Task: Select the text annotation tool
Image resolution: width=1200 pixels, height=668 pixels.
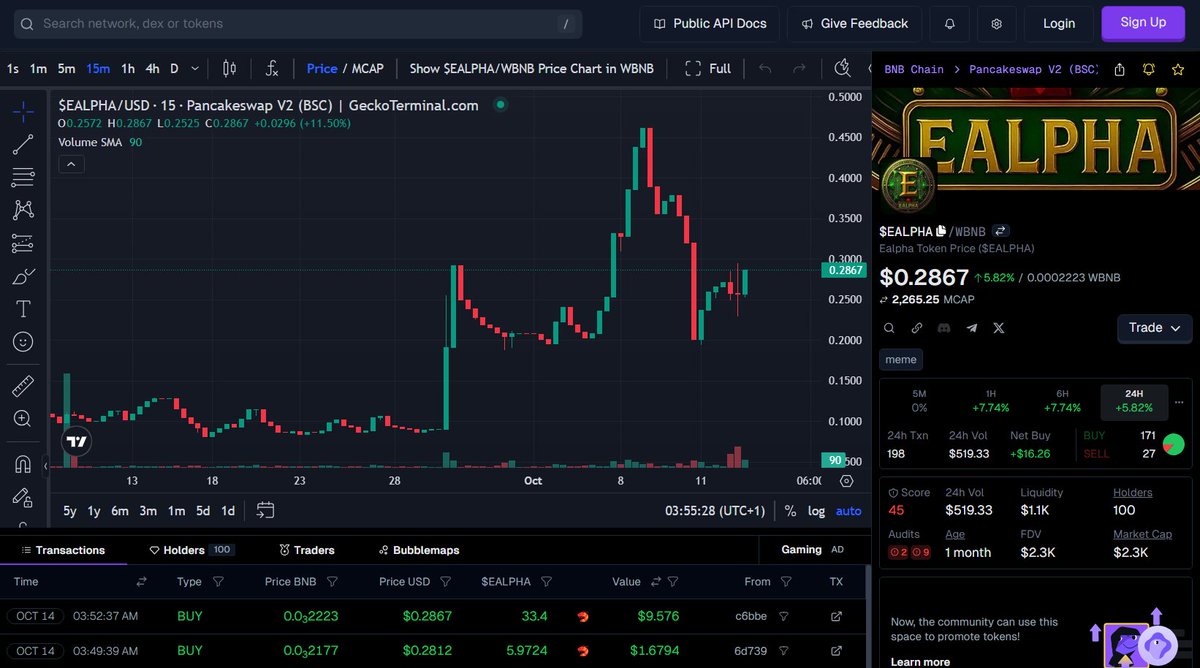Action: (23, 308)
